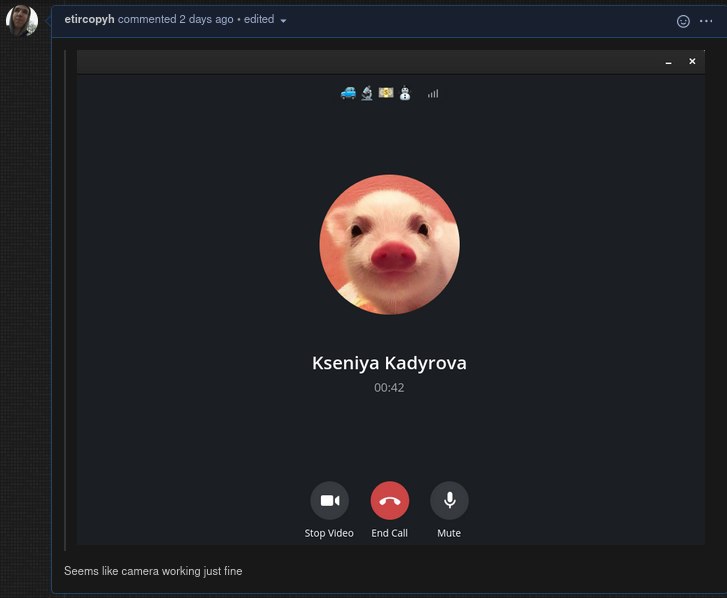The height and width of the screenshot is (598, 727).
Task: Check the signal strength bars indicator
Action: [x=433, y=94]
